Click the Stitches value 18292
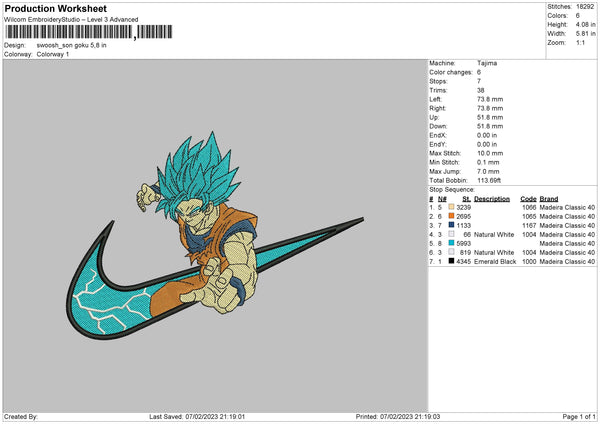 [585, 7]
